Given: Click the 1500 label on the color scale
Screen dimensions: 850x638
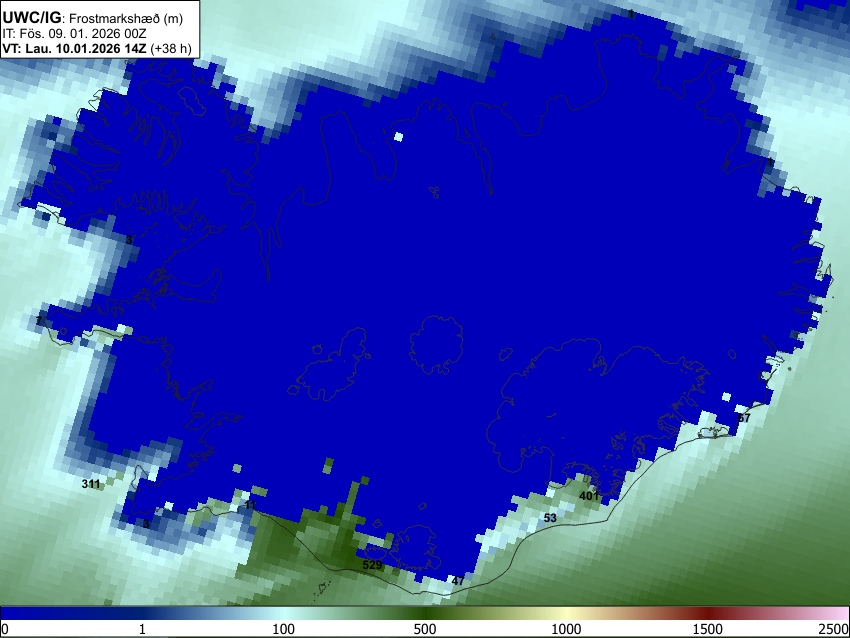Looking at the screenshot, I should (708, 629).
